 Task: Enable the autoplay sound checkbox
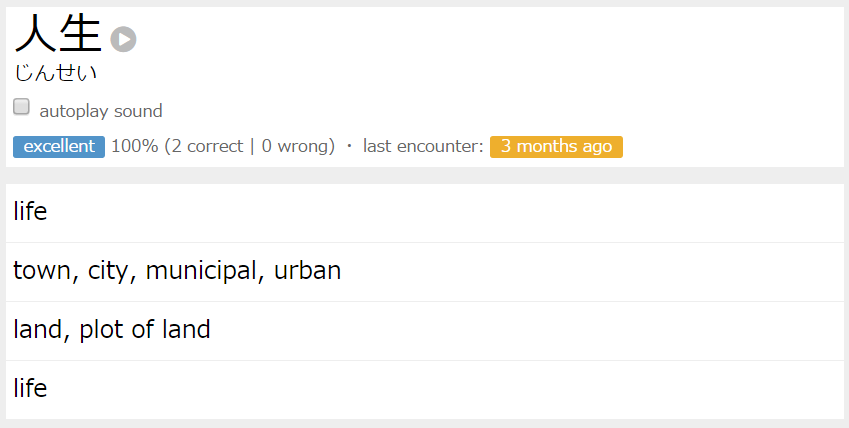(x=21, y=107)
